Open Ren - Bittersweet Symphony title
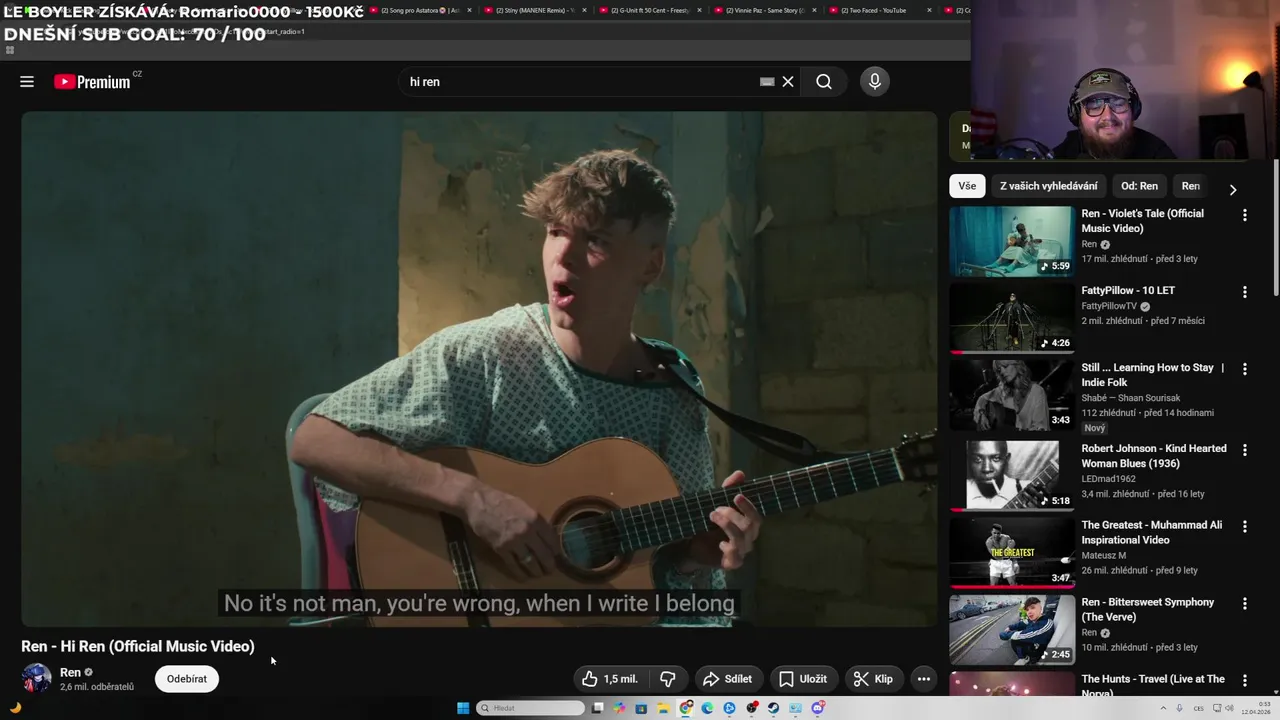Viewport: 1280px width, 720px height. coord(1148,610)
